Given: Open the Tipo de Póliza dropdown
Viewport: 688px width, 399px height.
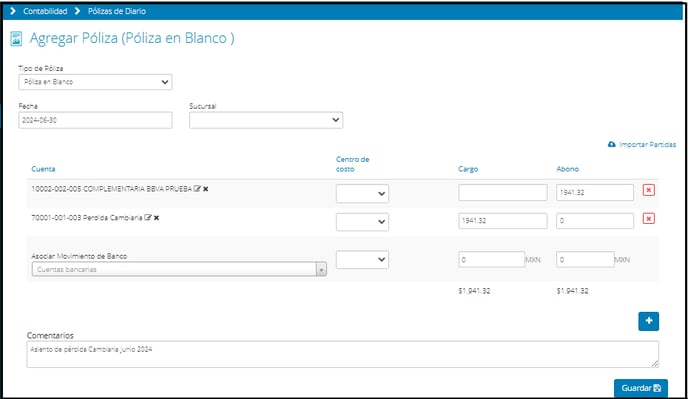Looking at the screenshot, I should pyautogui.click(x=95, y=82).
